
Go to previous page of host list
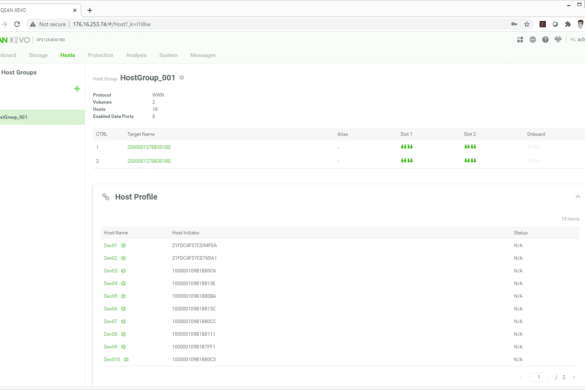[x=521, y=377]
